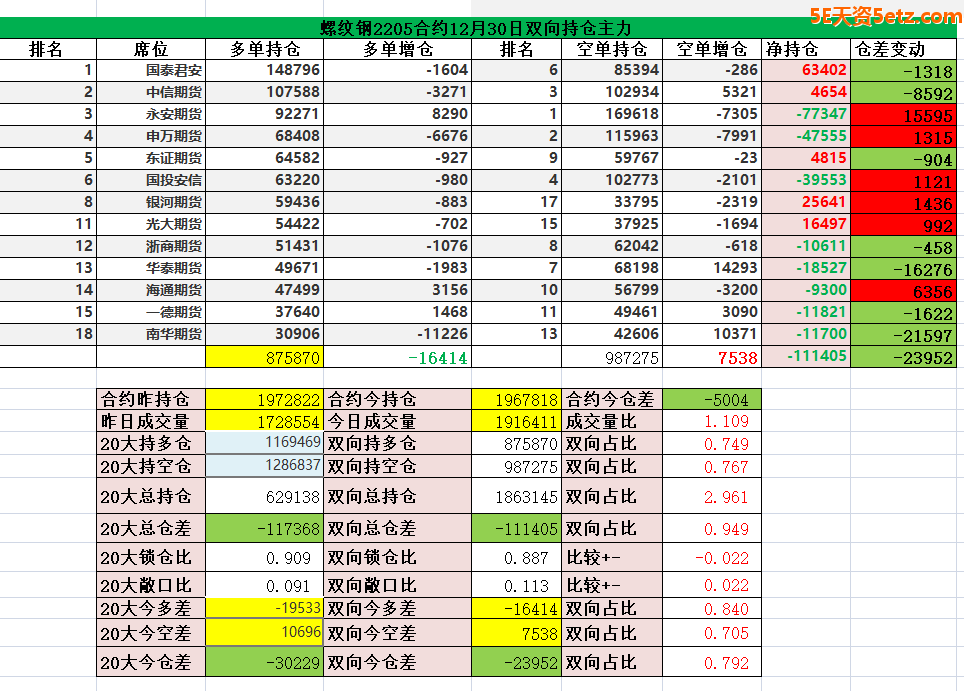Click the 席位 column header
Viewport: 964px width, 691px height.
click(x=151, y=49)
